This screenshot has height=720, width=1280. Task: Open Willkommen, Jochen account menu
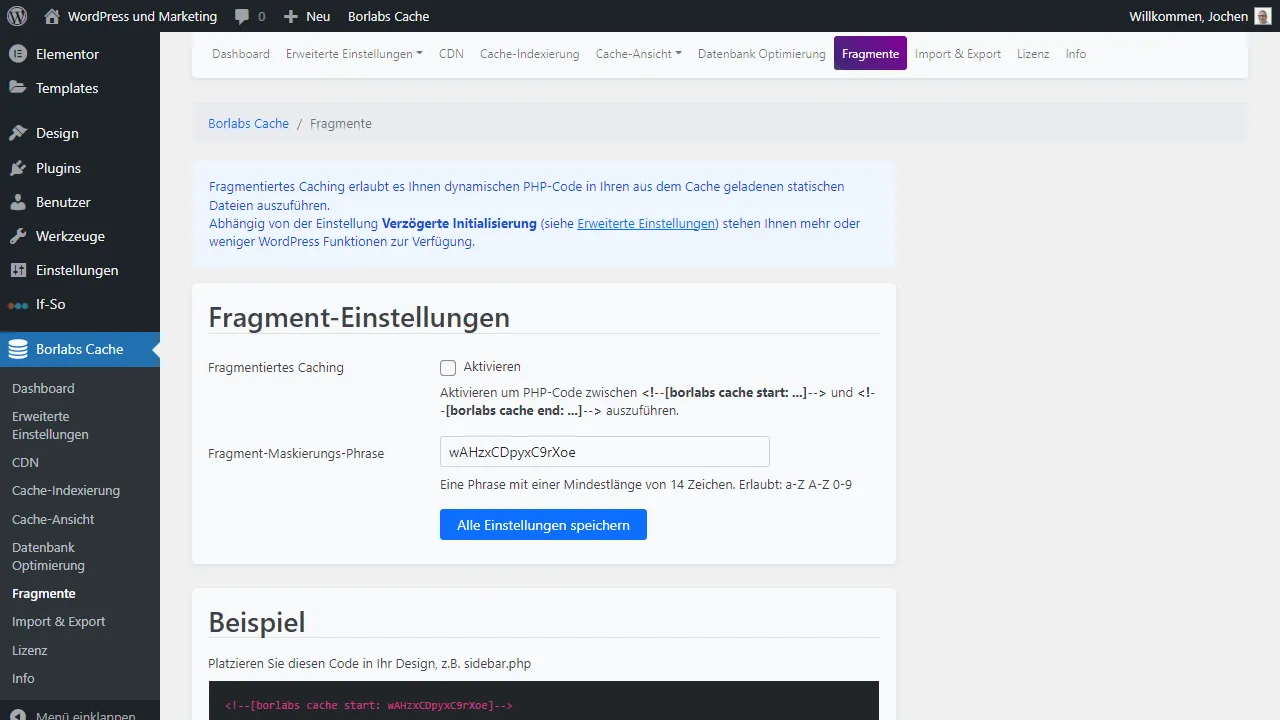point(1200,16)
